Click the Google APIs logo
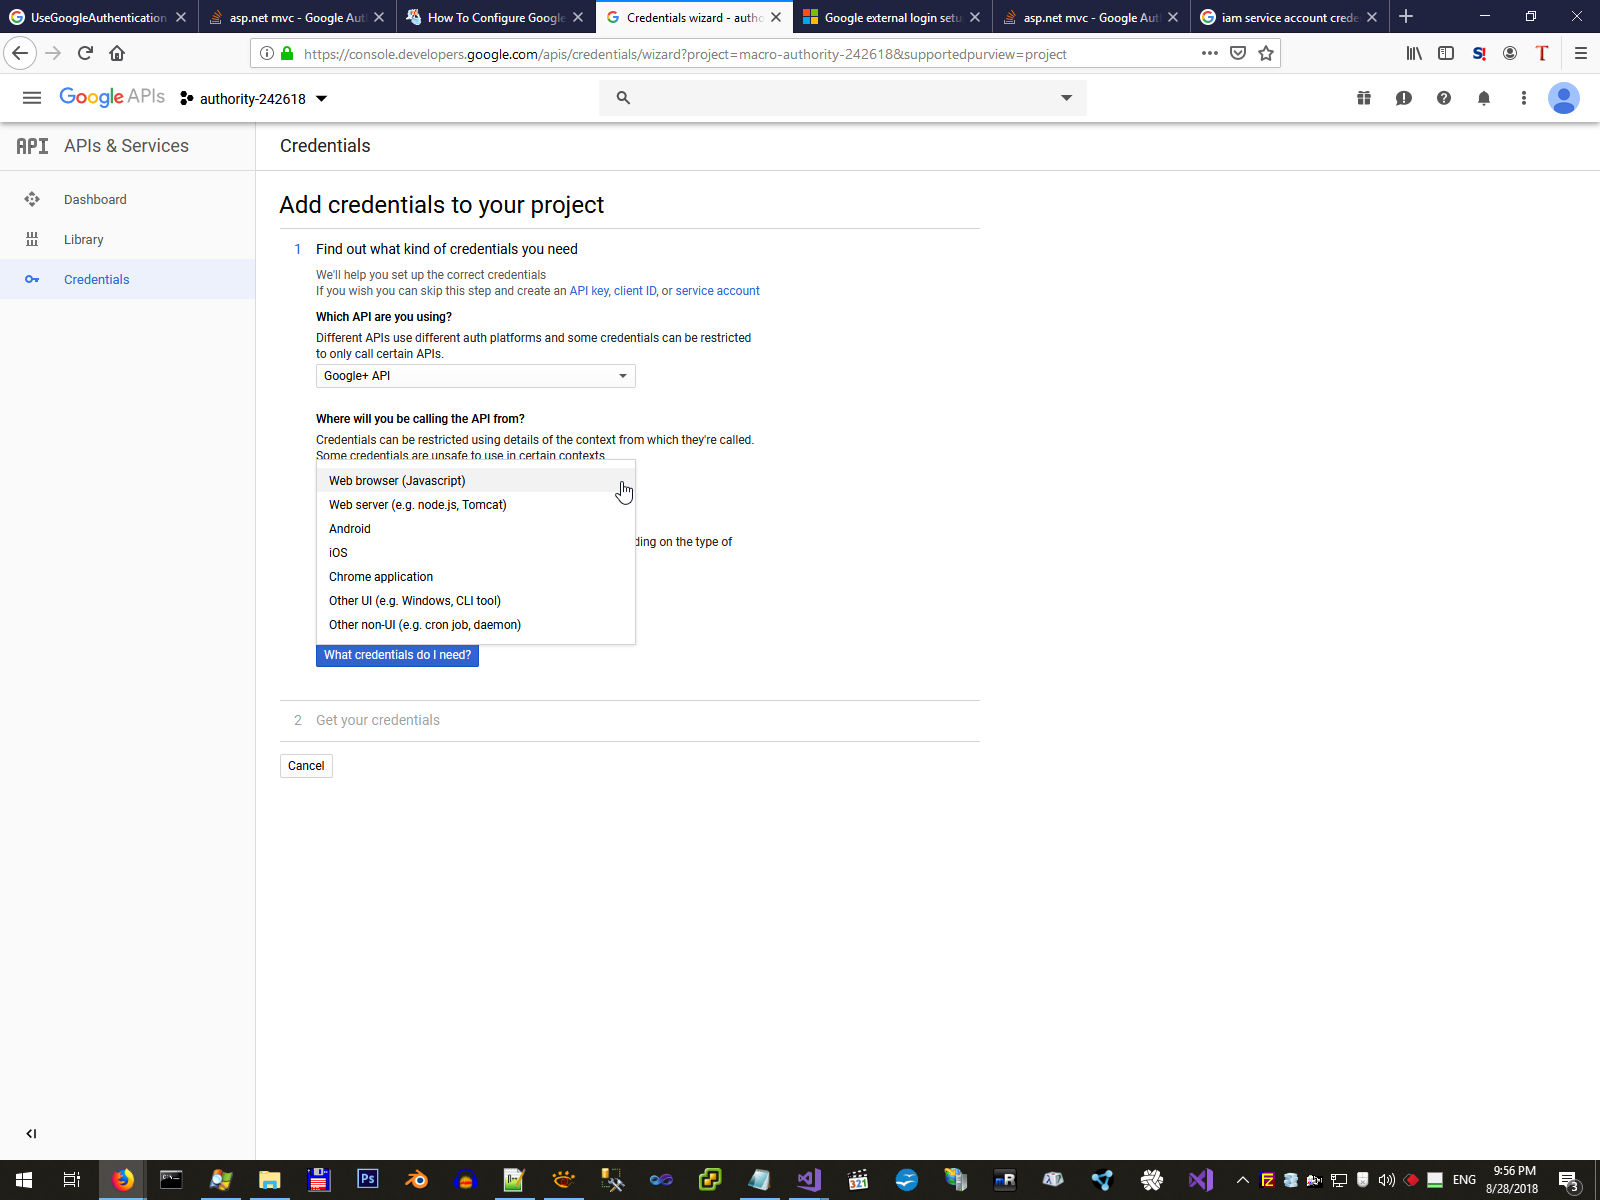Viewport: 1600px width, 1200px height. coord(112,97)
